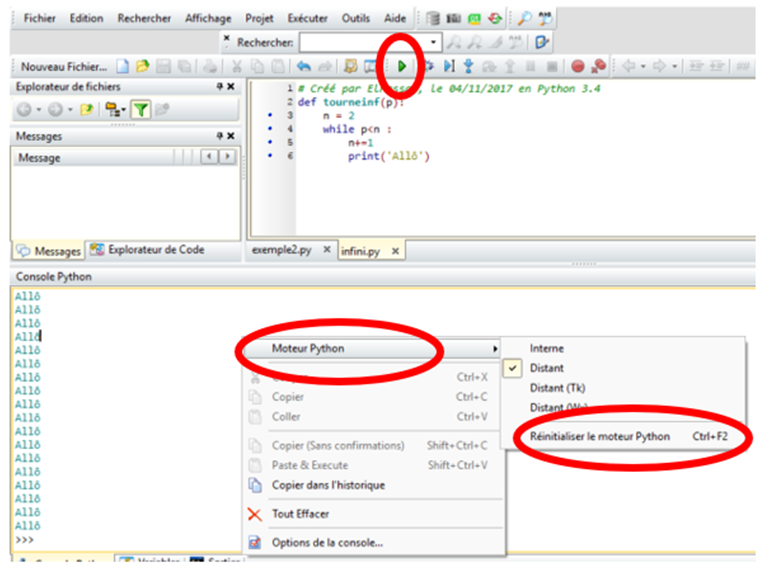Select the checked Distant engine option
Image resolution: width=780 pixels, height=572 pixels.
click(546, 368)
